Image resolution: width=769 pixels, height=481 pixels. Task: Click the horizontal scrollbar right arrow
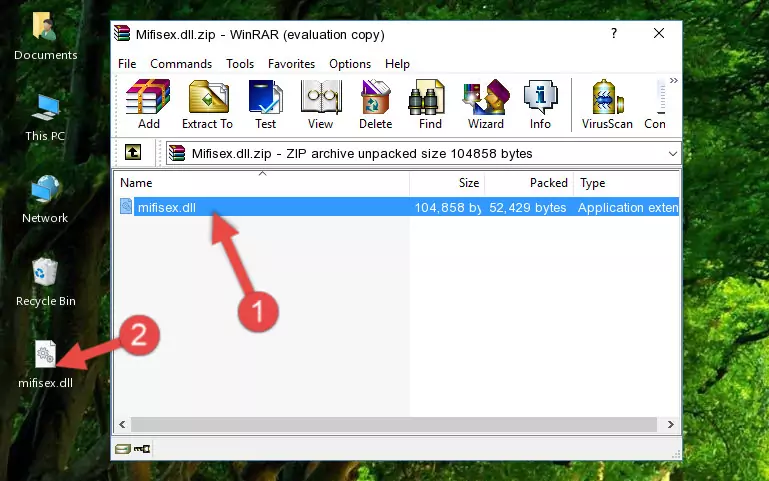(x=670, y=425)
